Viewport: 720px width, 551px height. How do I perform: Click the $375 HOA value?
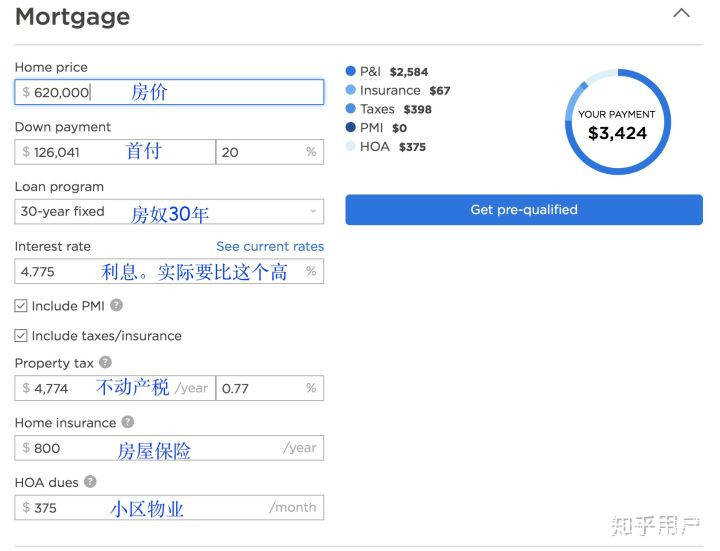[412, 147]
